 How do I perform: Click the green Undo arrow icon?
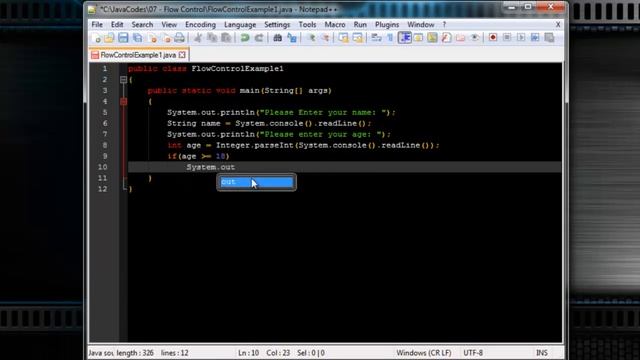coord(245,38)
